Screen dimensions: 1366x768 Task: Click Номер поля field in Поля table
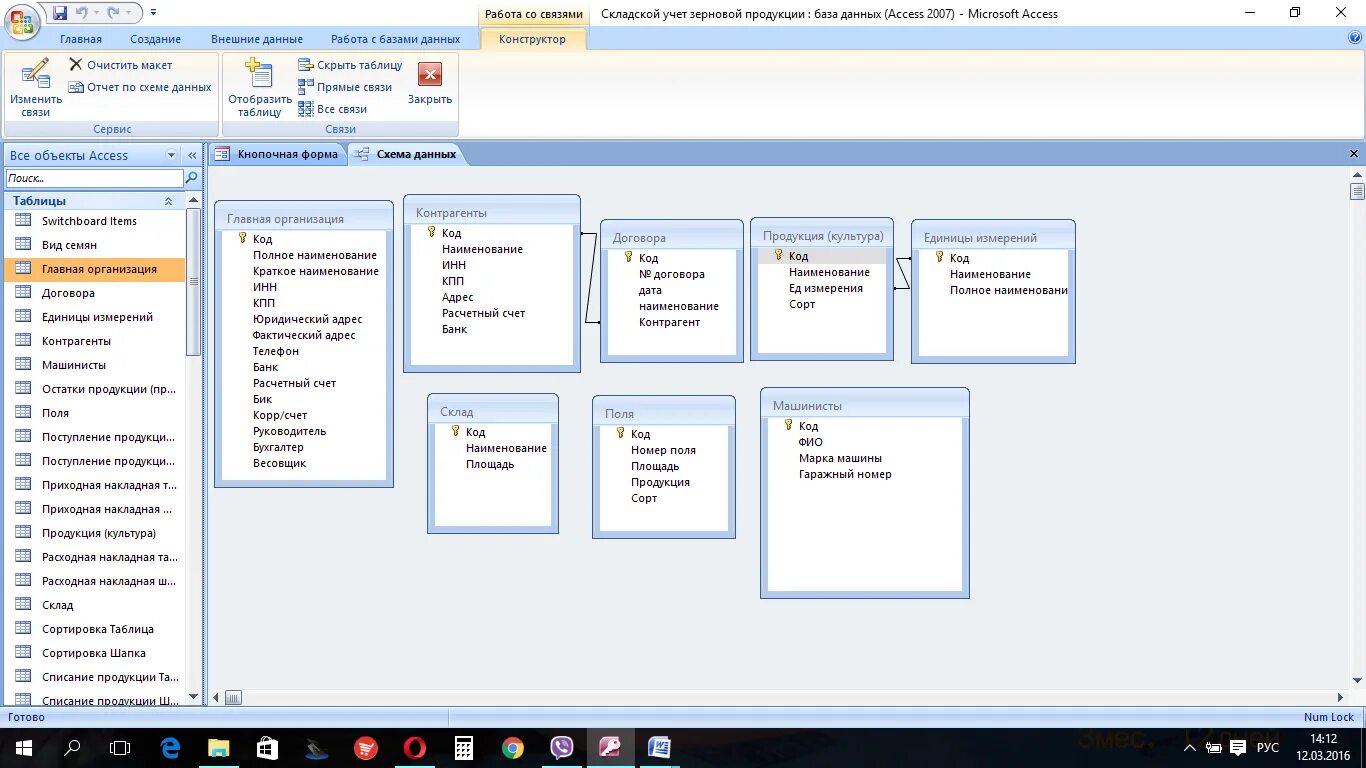click(663, 450)
